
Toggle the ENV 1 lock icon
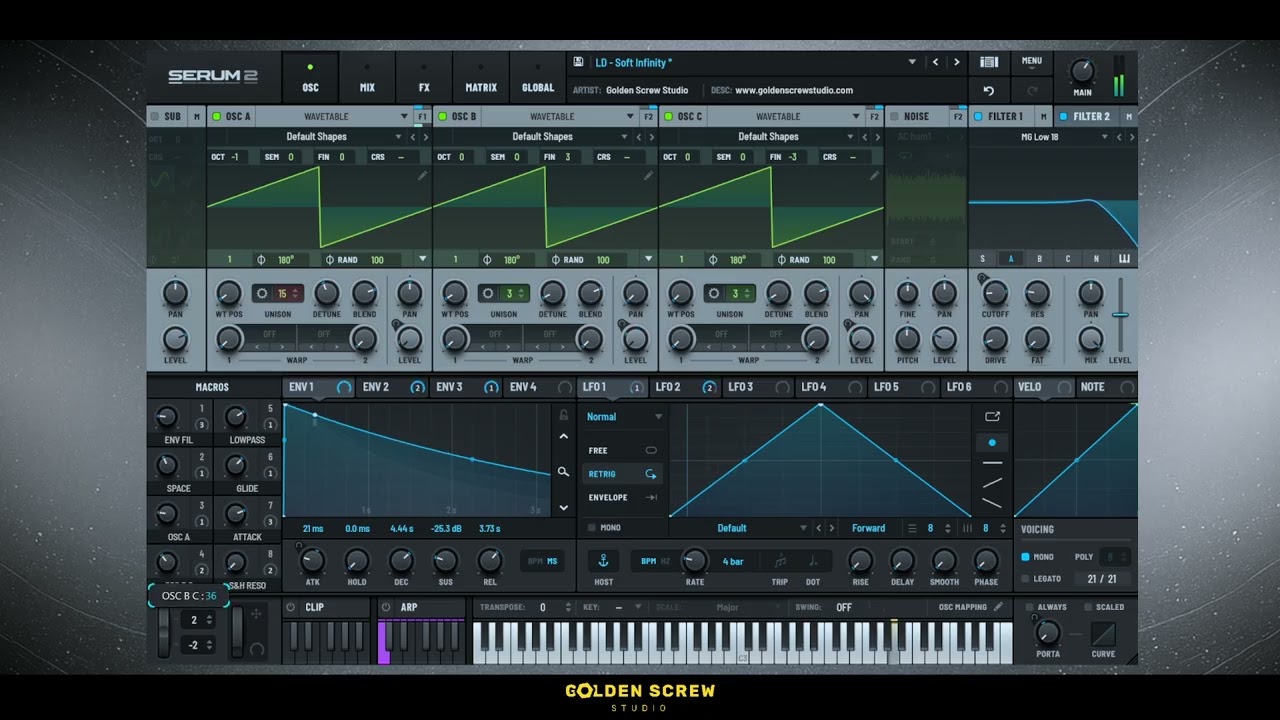(563, 415)
